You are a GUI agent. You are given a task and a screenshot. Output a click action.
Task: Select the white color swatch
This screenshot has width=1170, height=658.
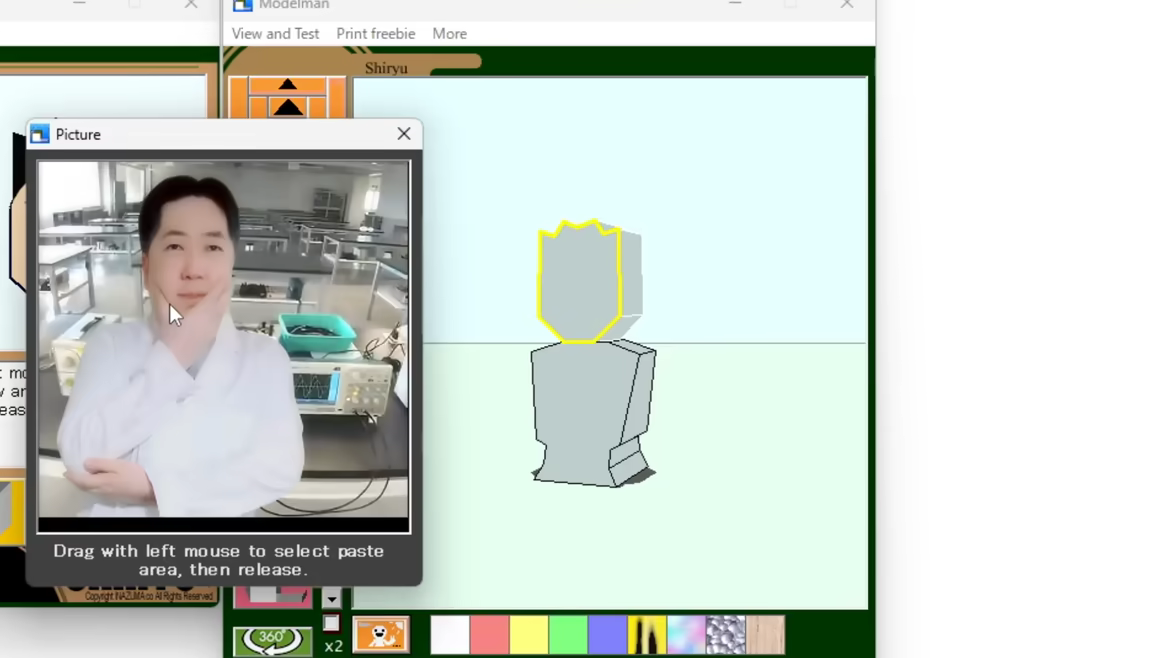coord(450,635)
